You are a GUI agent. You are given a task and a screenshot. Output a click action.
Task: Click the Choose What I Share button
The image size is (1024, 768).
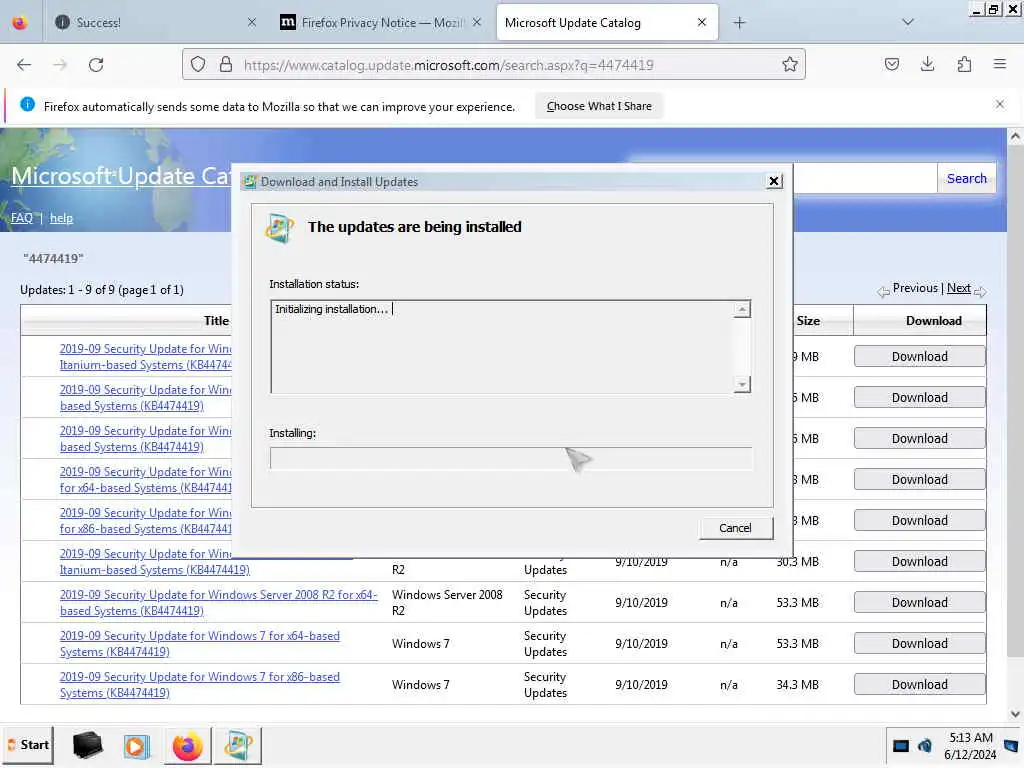pyautogui.click(x=599, y=106)
